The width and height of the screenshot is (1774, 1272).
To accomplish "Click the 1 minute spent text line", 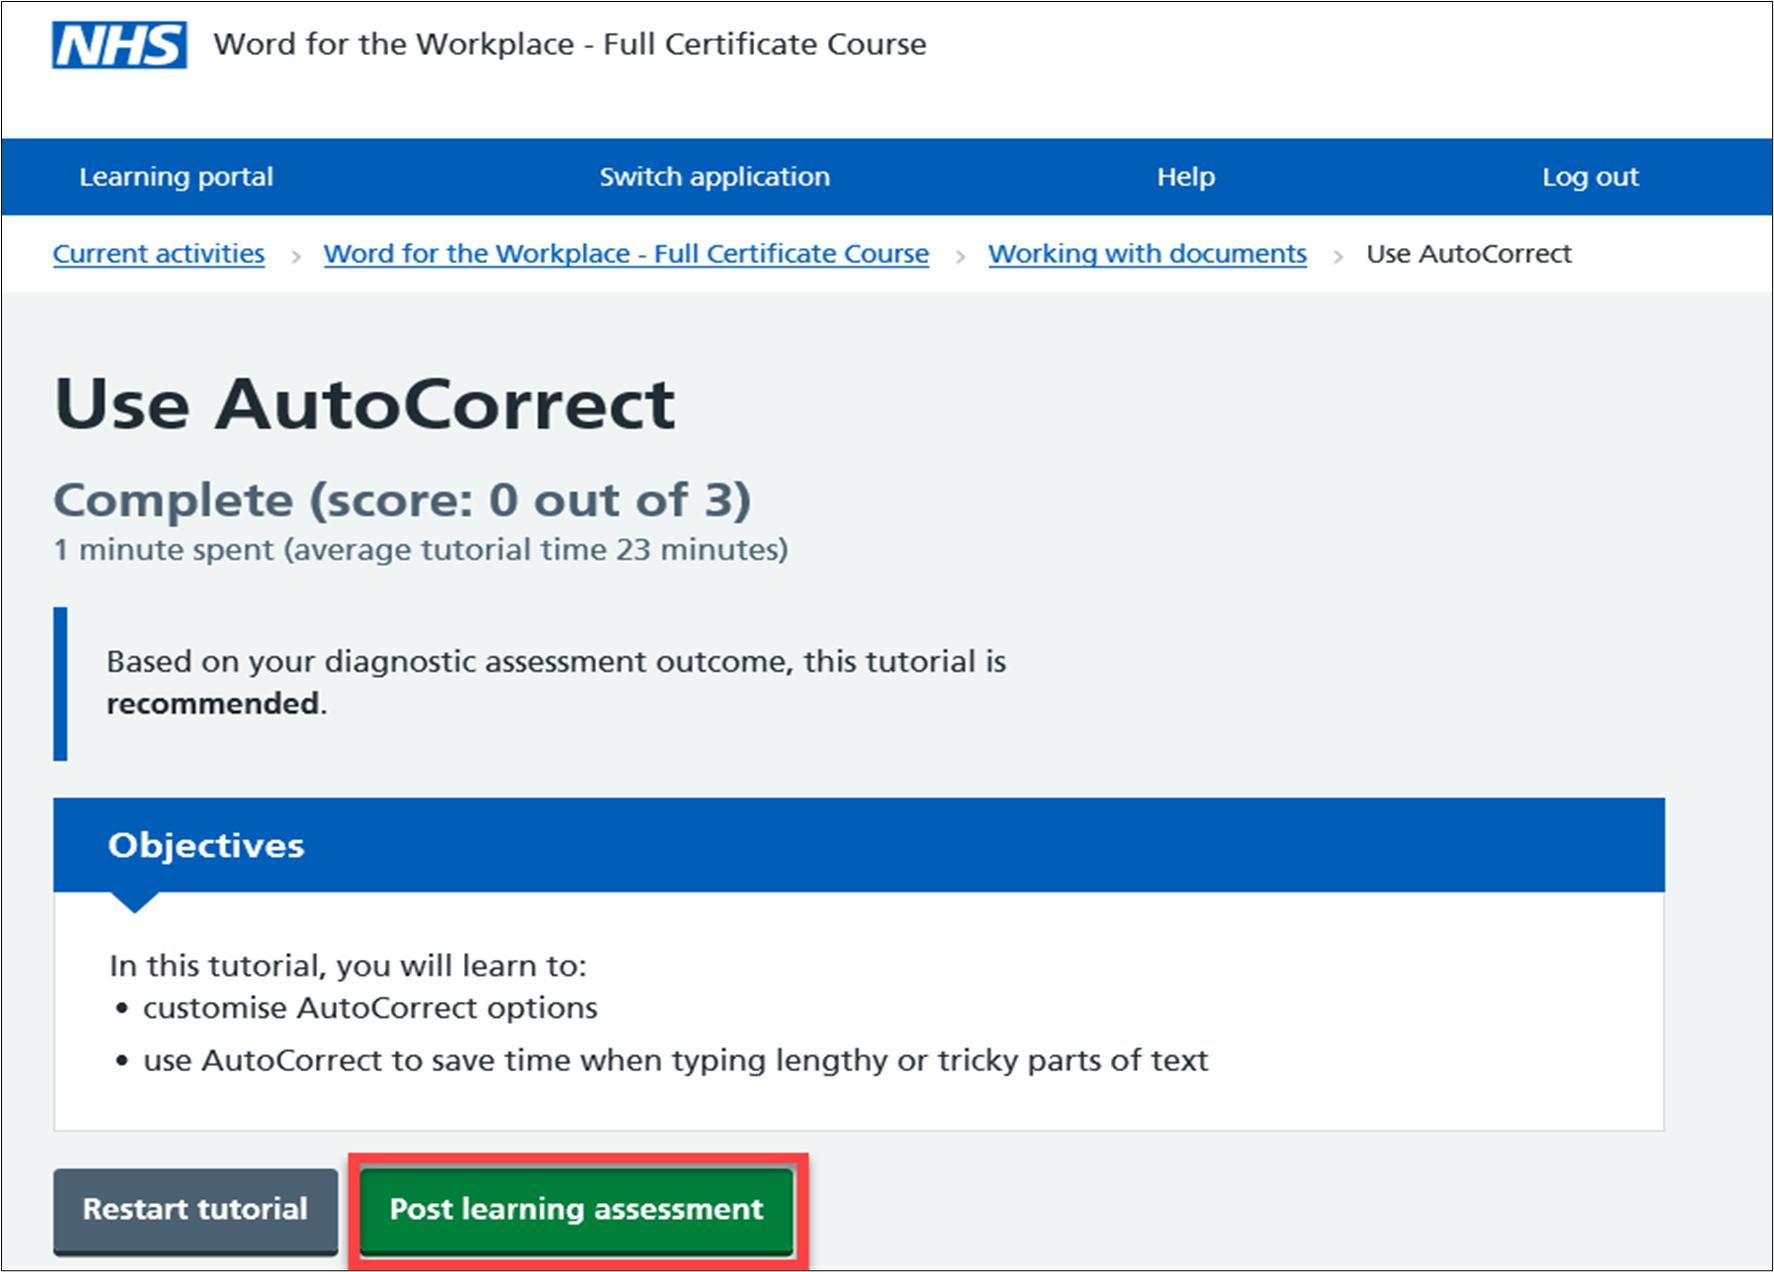I will pos(421,550).
